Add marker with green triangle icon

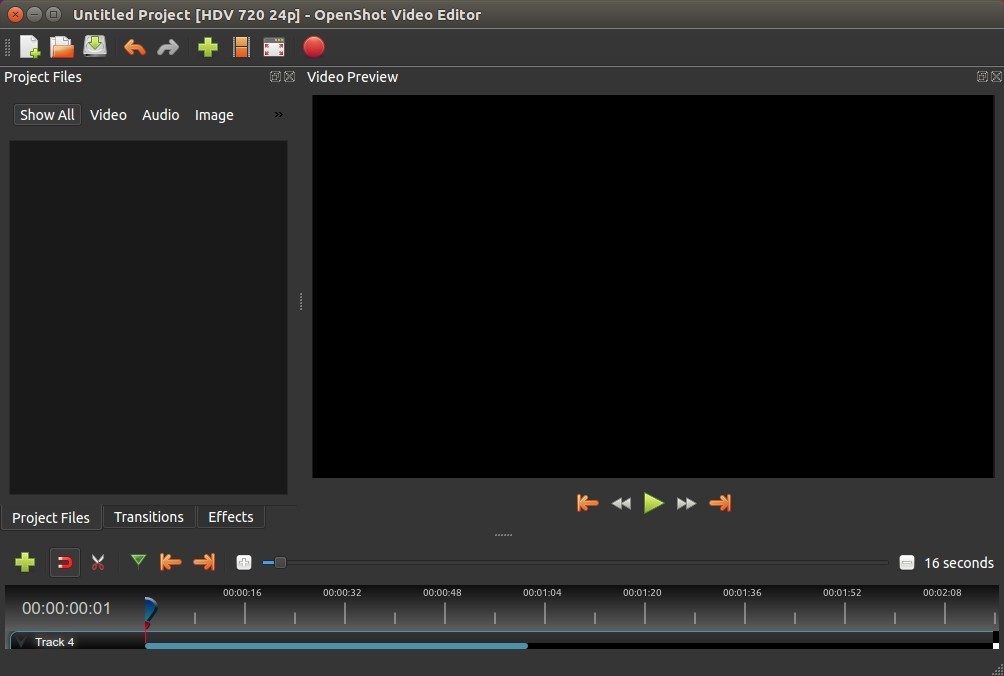[138, 561]
